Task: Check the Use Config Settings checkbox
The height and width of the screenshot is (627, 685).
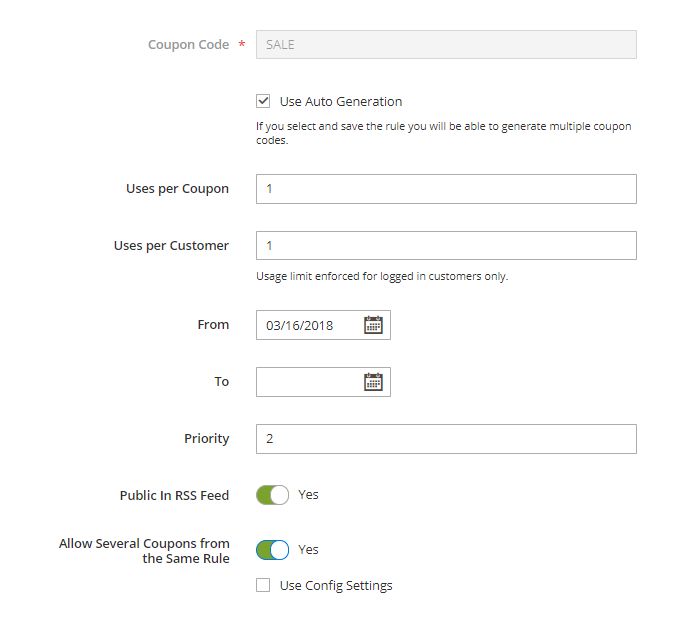Action: [x=263, y=585]
